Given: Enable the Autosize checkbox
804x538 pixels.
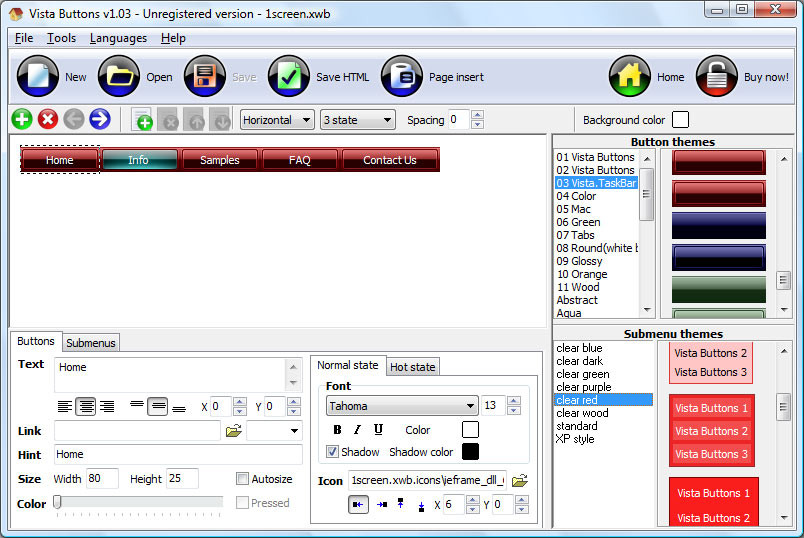Looking at the screenshot, I should tap(242, 479).
